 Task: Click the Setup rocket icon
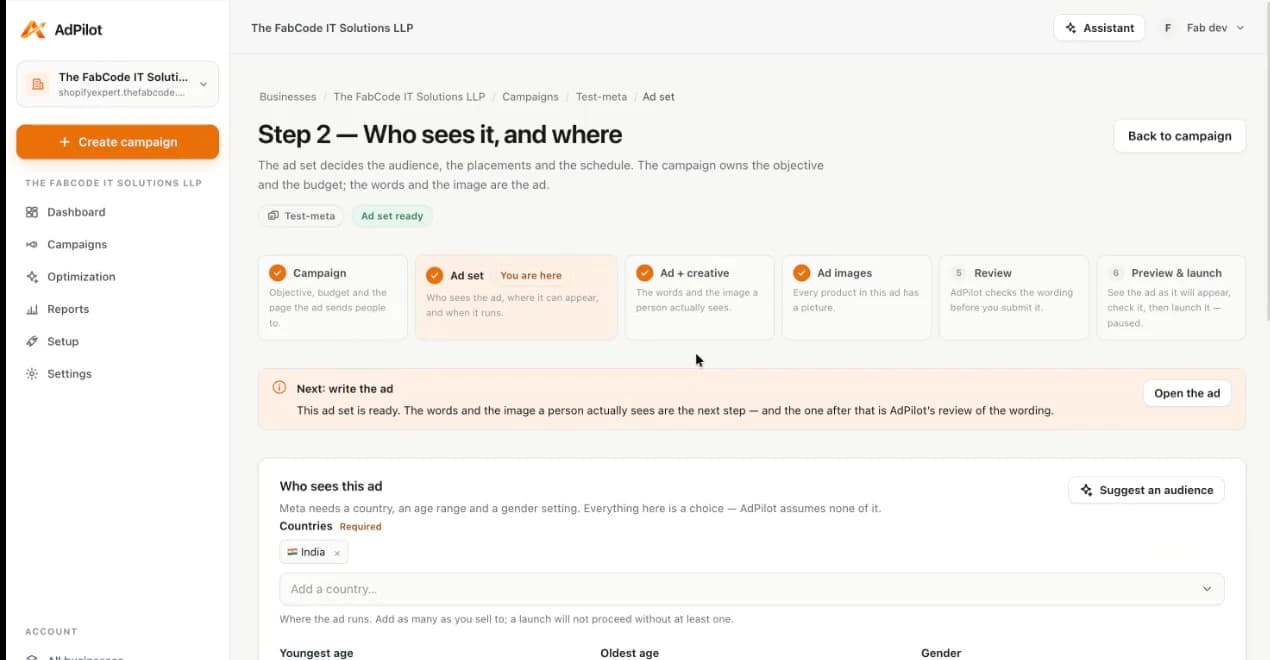click(32, 341)
